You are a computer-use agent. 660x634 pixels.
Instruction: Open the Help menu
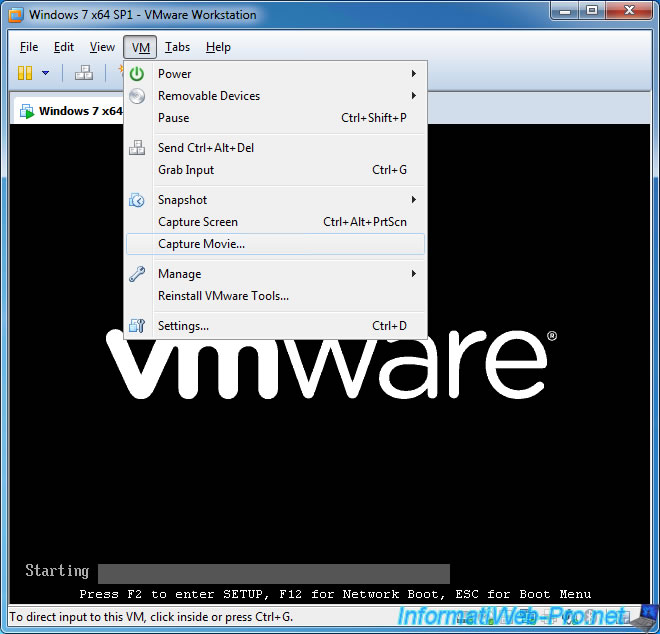point(218,47)
